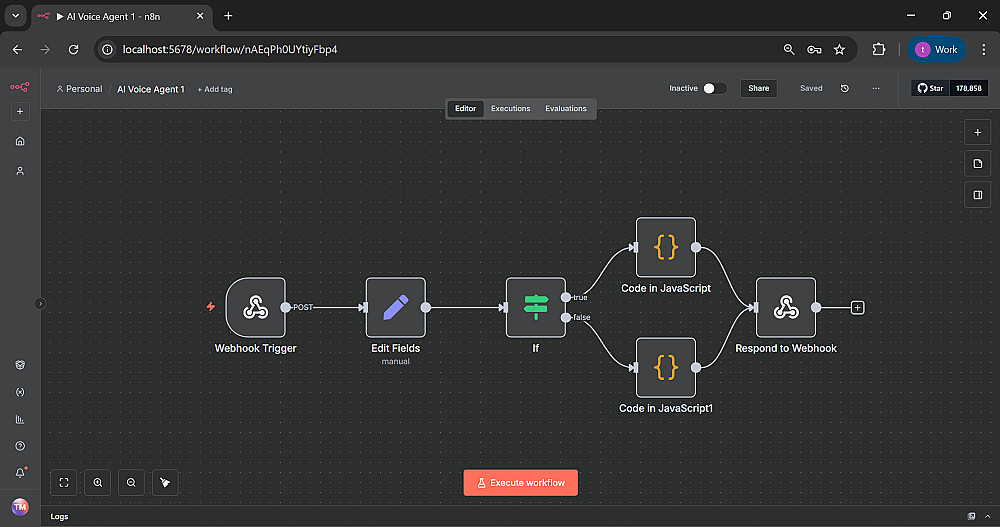Toggle the right side panel view

[977, 195]
